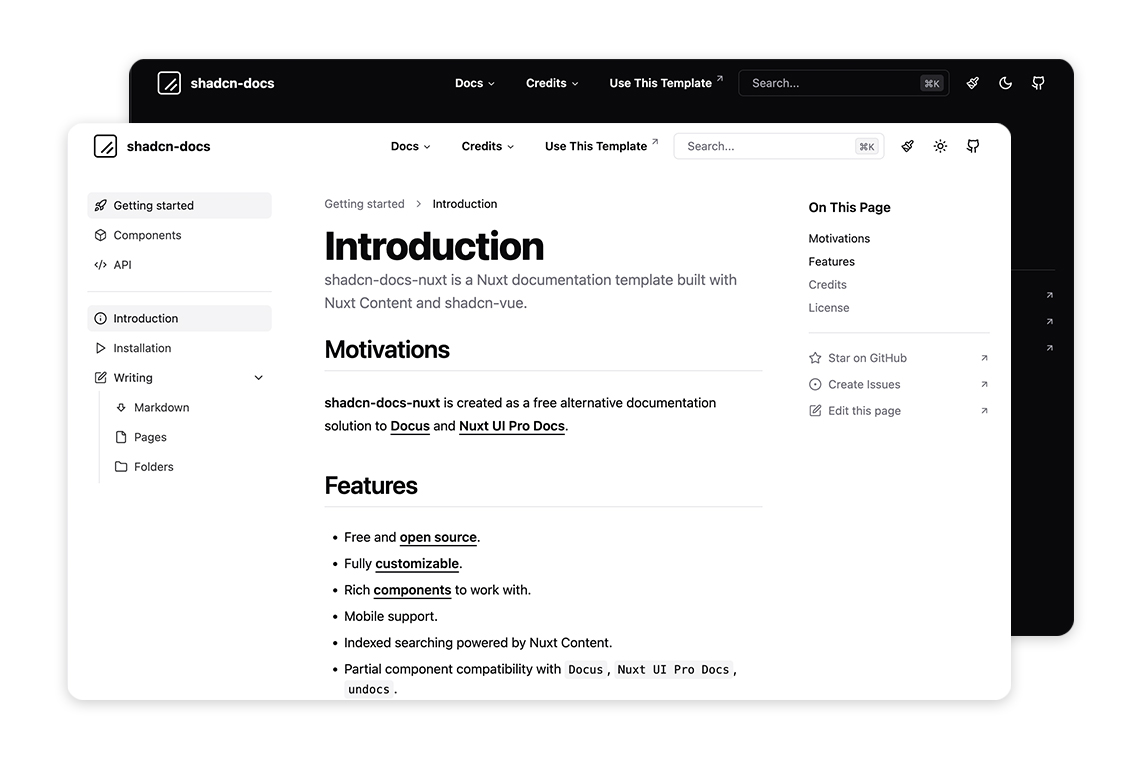Click external arrow next to Edit this page

point(984,411)
